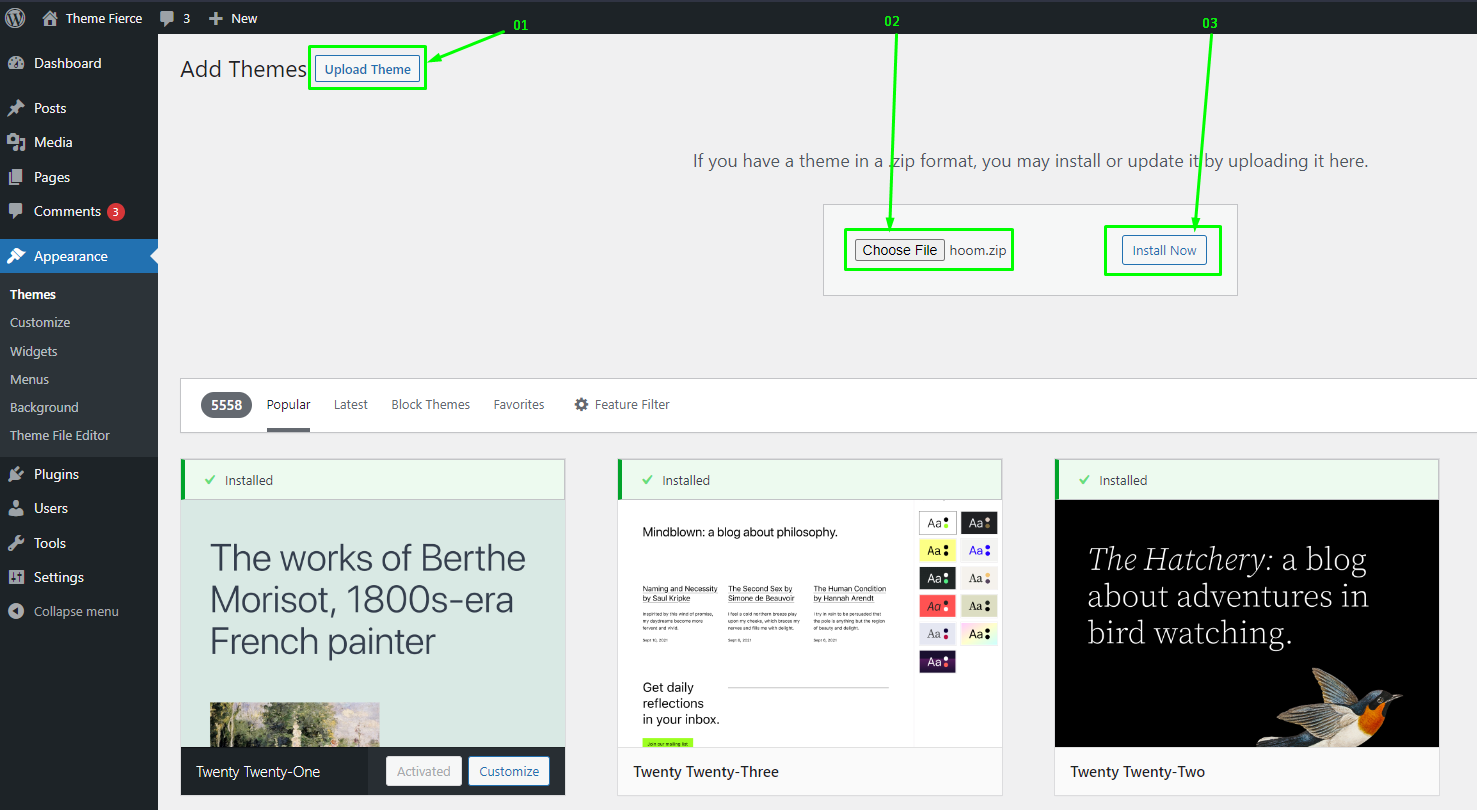Click the Users person icon
Image resolution: width=1477 pixels, height=810 pixels.
[x=16, y=508]
